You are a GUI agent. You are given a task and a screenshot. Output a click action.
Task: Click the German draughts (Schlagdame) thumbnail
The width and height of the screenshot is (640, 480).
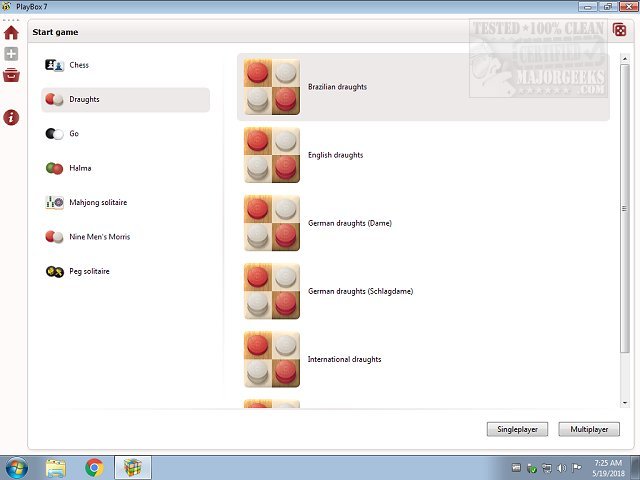click(272, 291)
